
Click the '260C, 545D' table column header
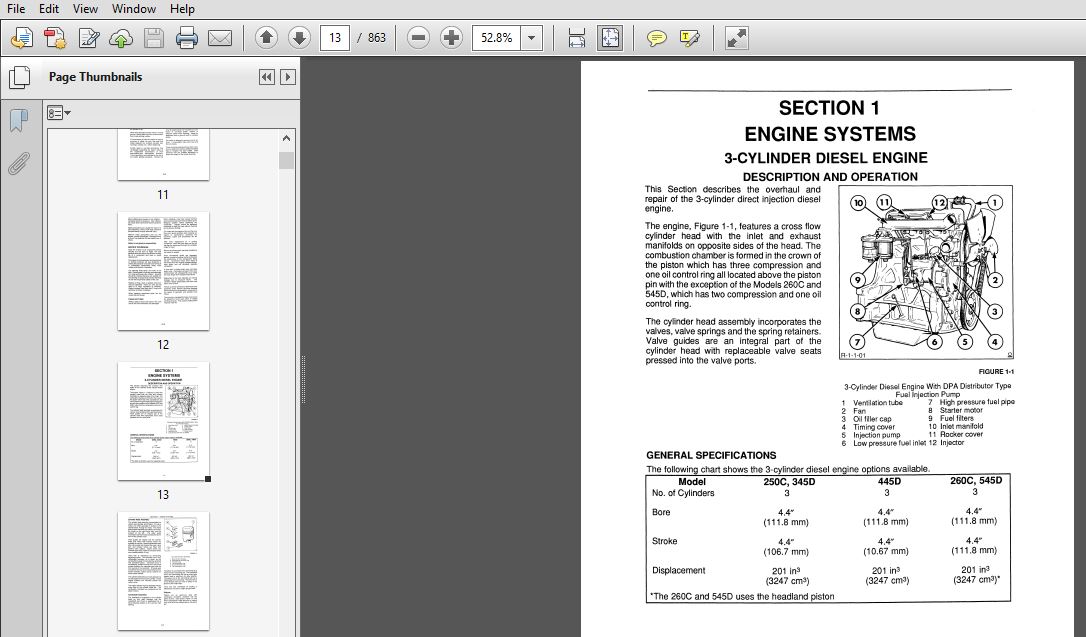(x=976, y=481)
